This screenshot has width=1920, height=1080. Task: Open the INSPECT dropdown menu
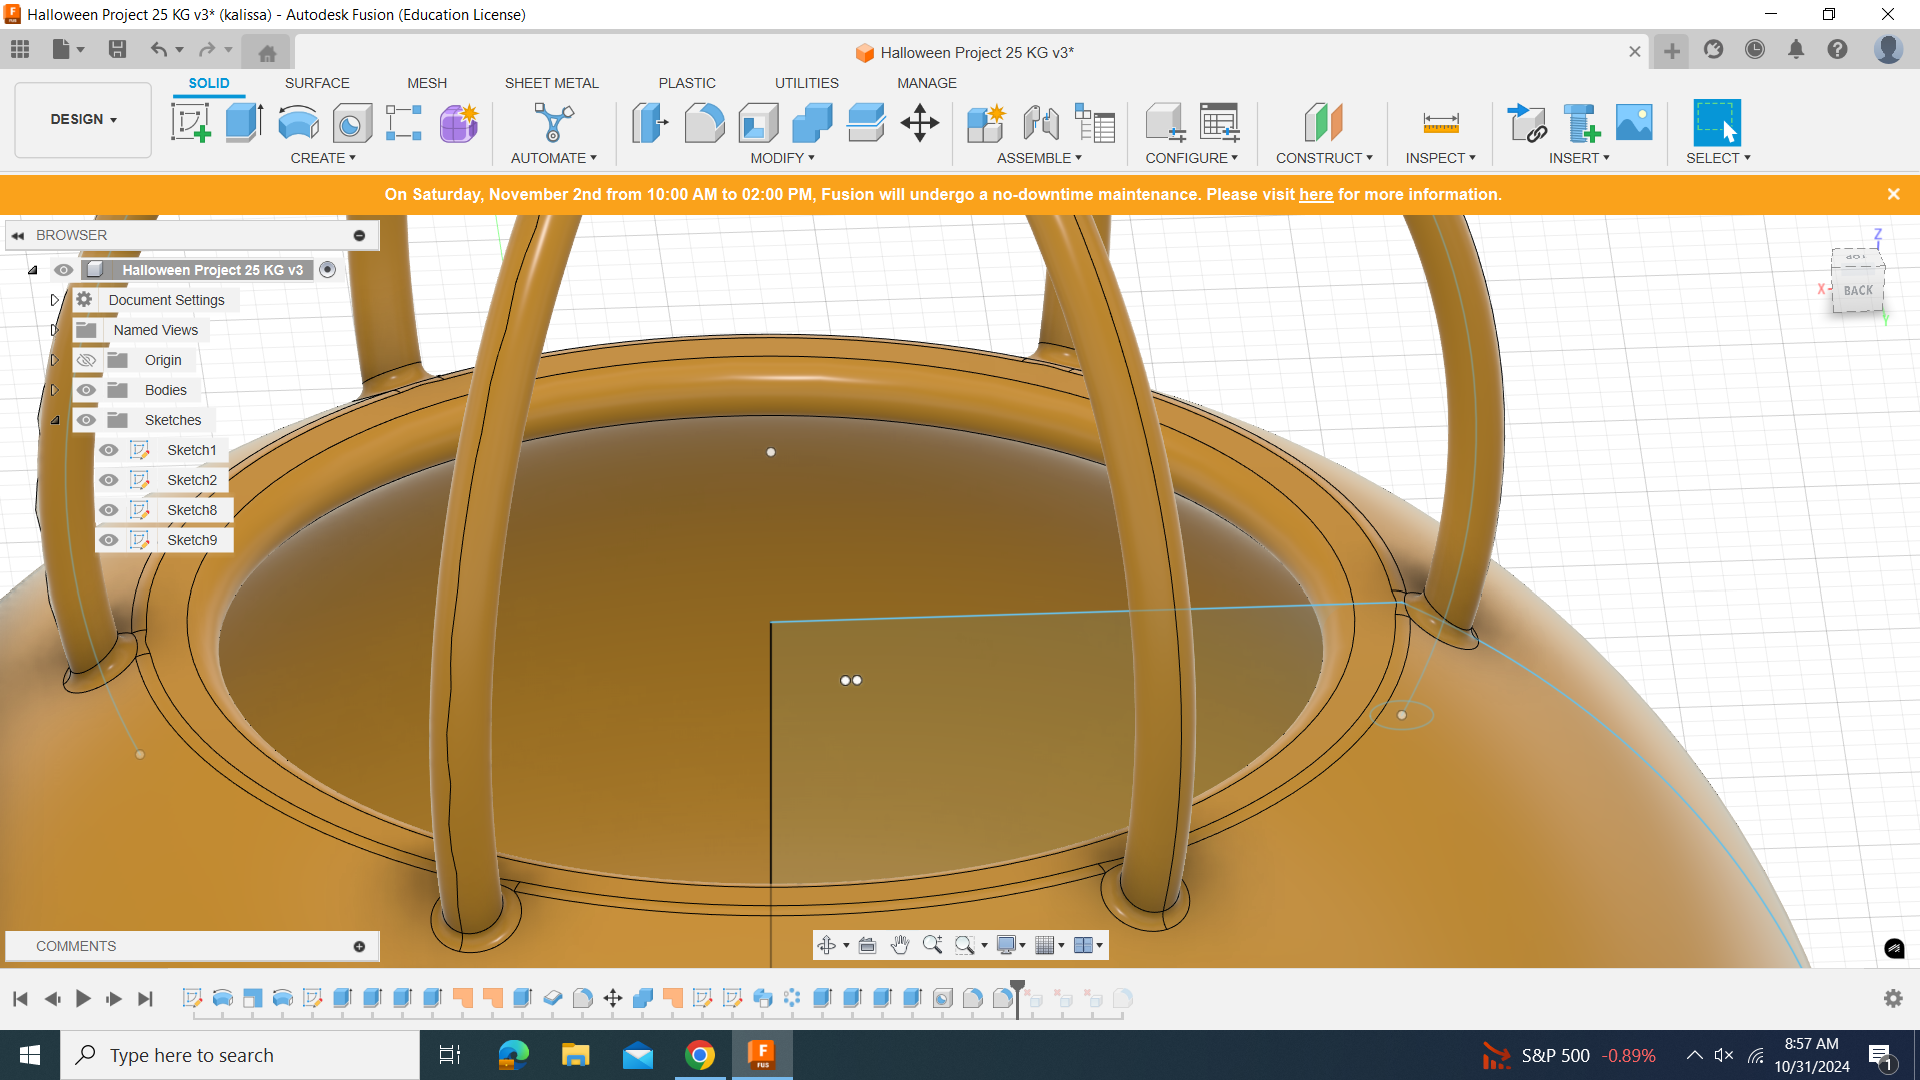click(1441, 158)
